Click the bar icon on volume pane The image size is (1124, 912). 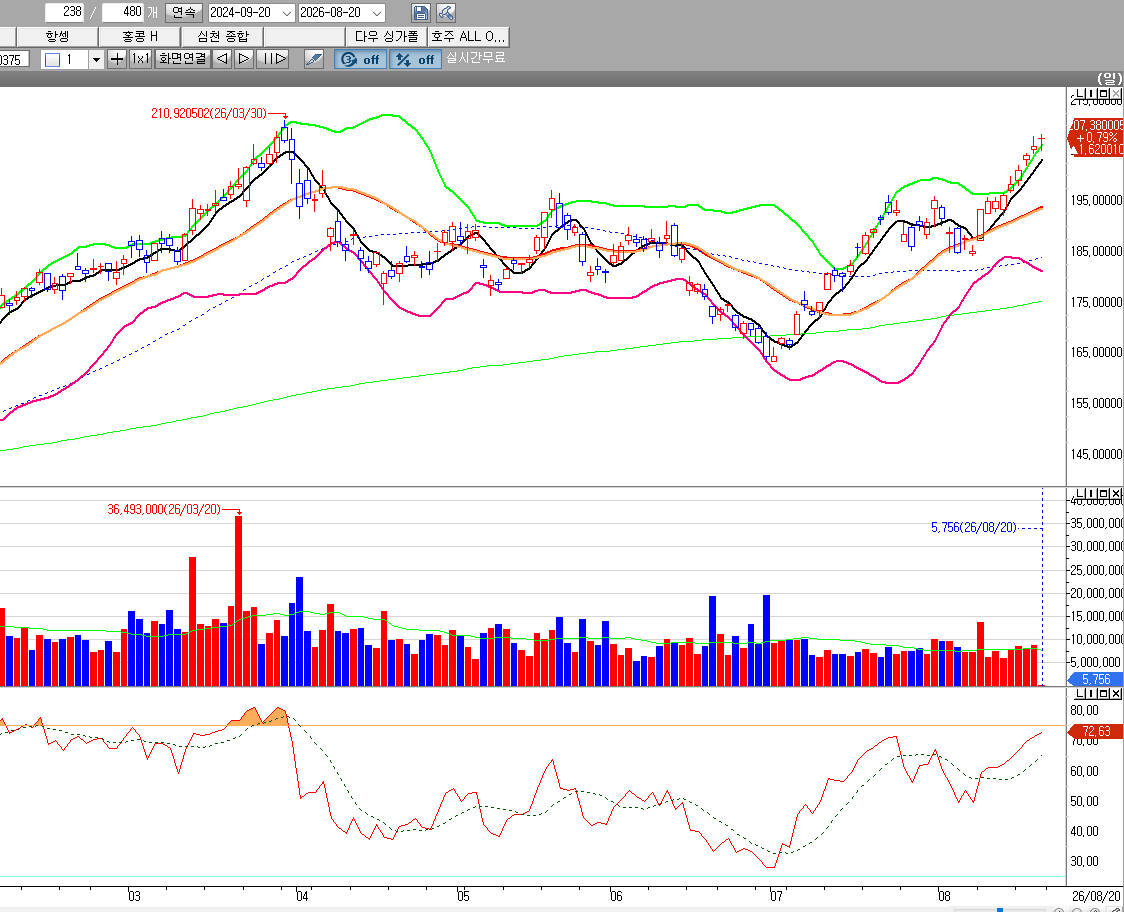coord(1091,493)
